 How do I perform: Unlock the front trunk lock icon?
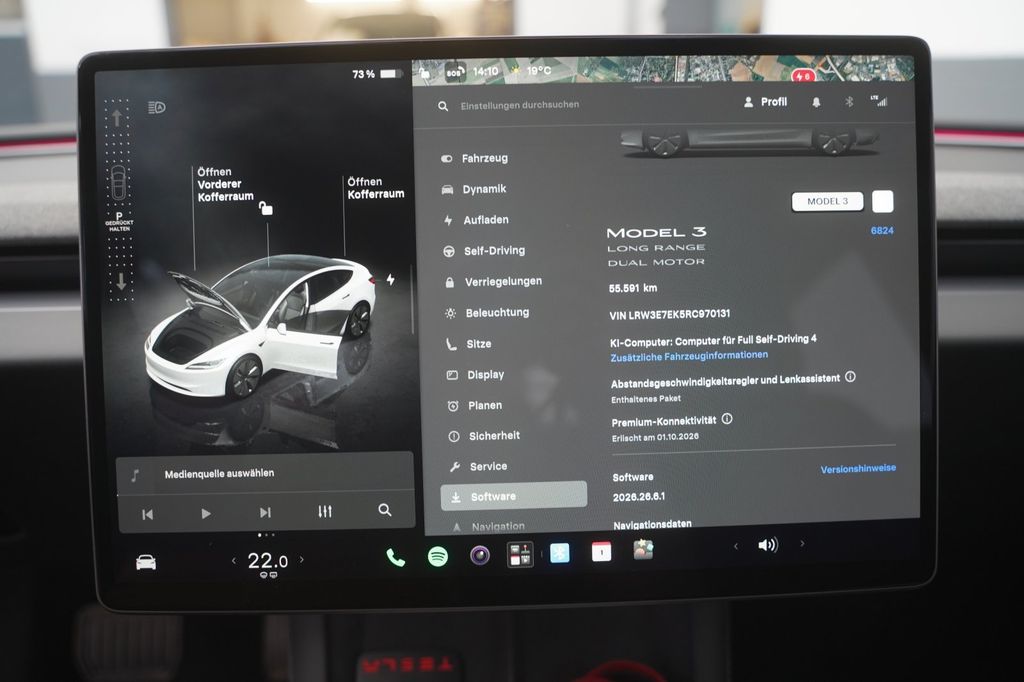266,208
